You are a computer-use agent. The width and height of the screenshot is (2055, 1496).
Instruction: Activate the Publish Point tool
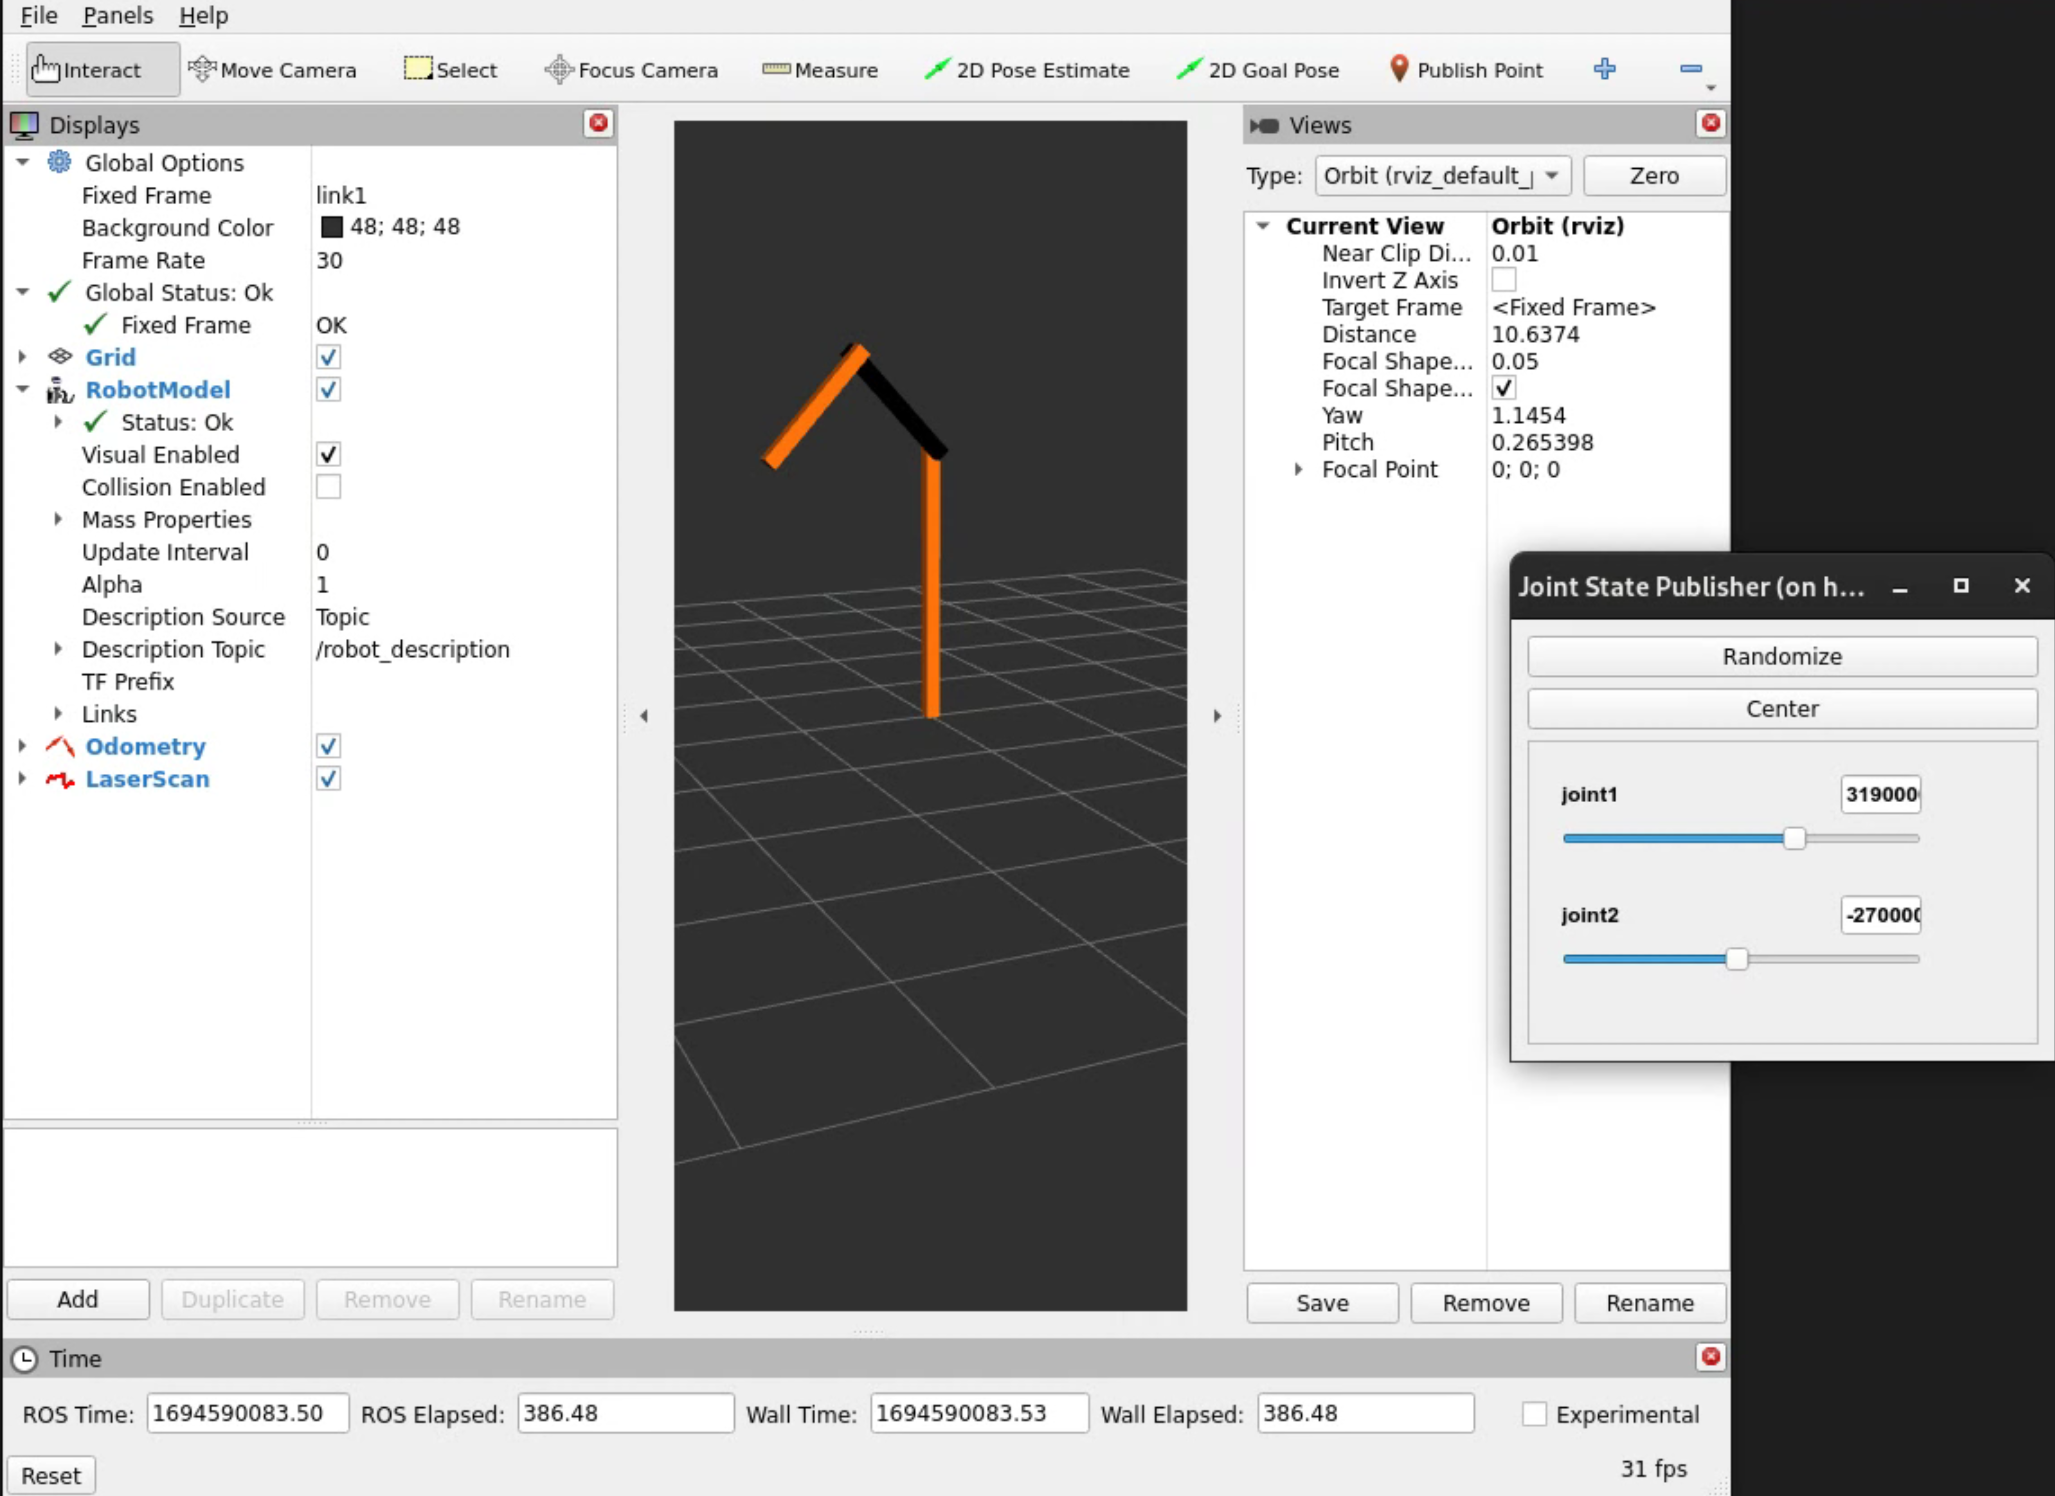pyautogui.click(x=1466, y=70)
